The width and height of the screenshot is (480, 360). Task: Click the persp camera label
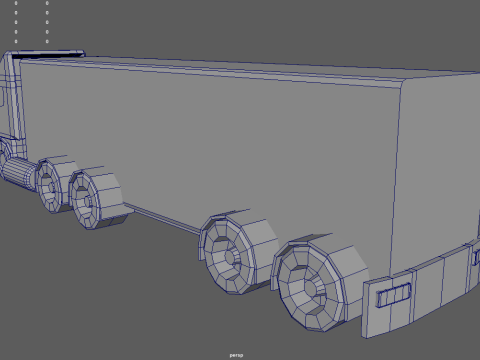tap(236, 355)
